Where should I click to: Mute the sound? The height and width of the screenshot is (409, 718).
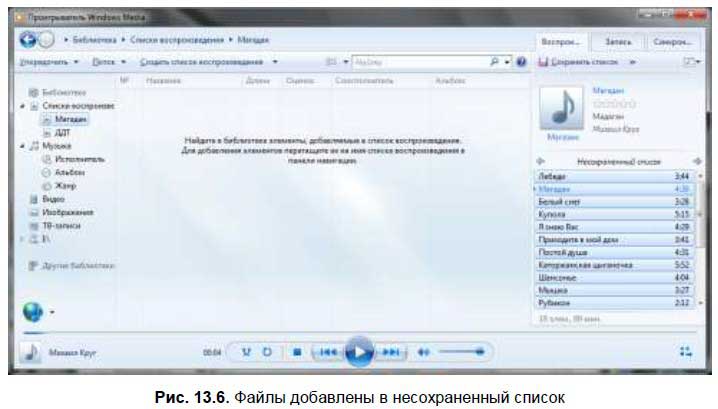tap(424, 352)
